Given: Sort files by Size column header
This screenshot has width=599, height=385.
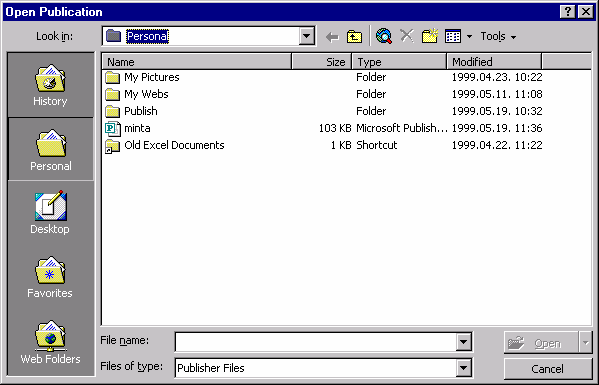Looking at the screenshot, I should pyautogui.click(x=322, y=62).
